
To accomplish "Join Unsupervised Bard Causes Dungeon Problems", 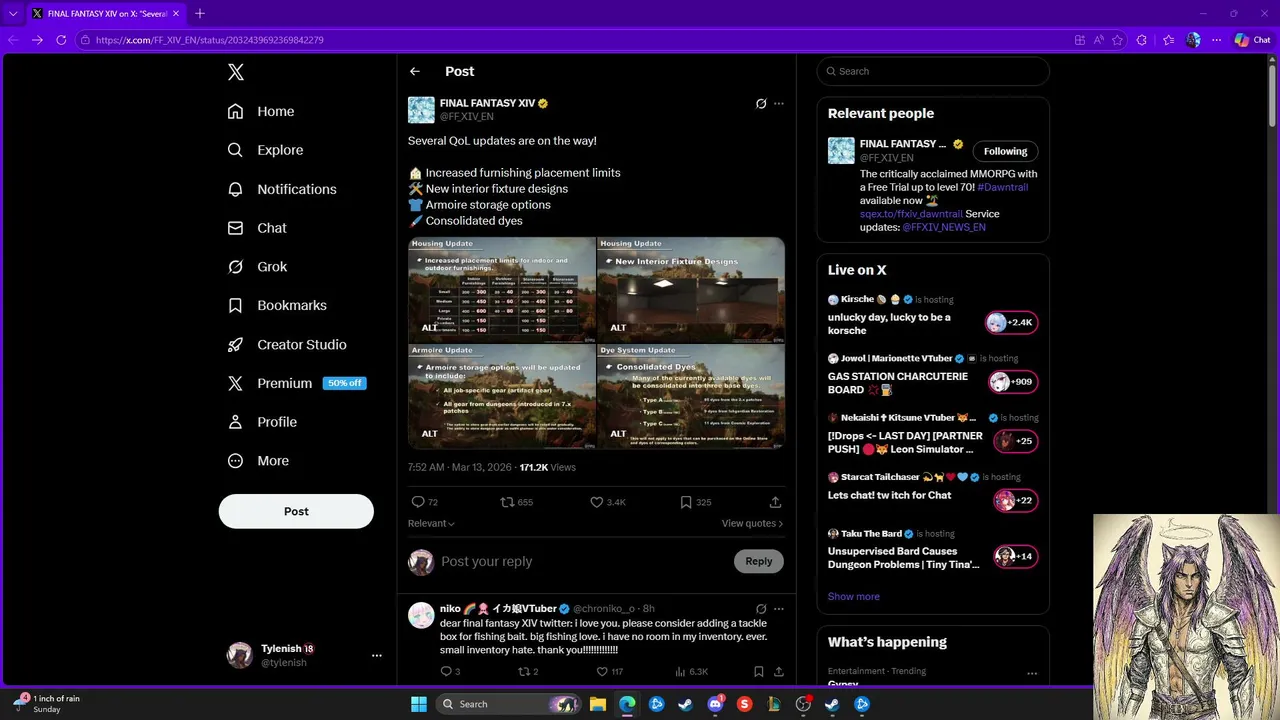I will point(1015,556).
